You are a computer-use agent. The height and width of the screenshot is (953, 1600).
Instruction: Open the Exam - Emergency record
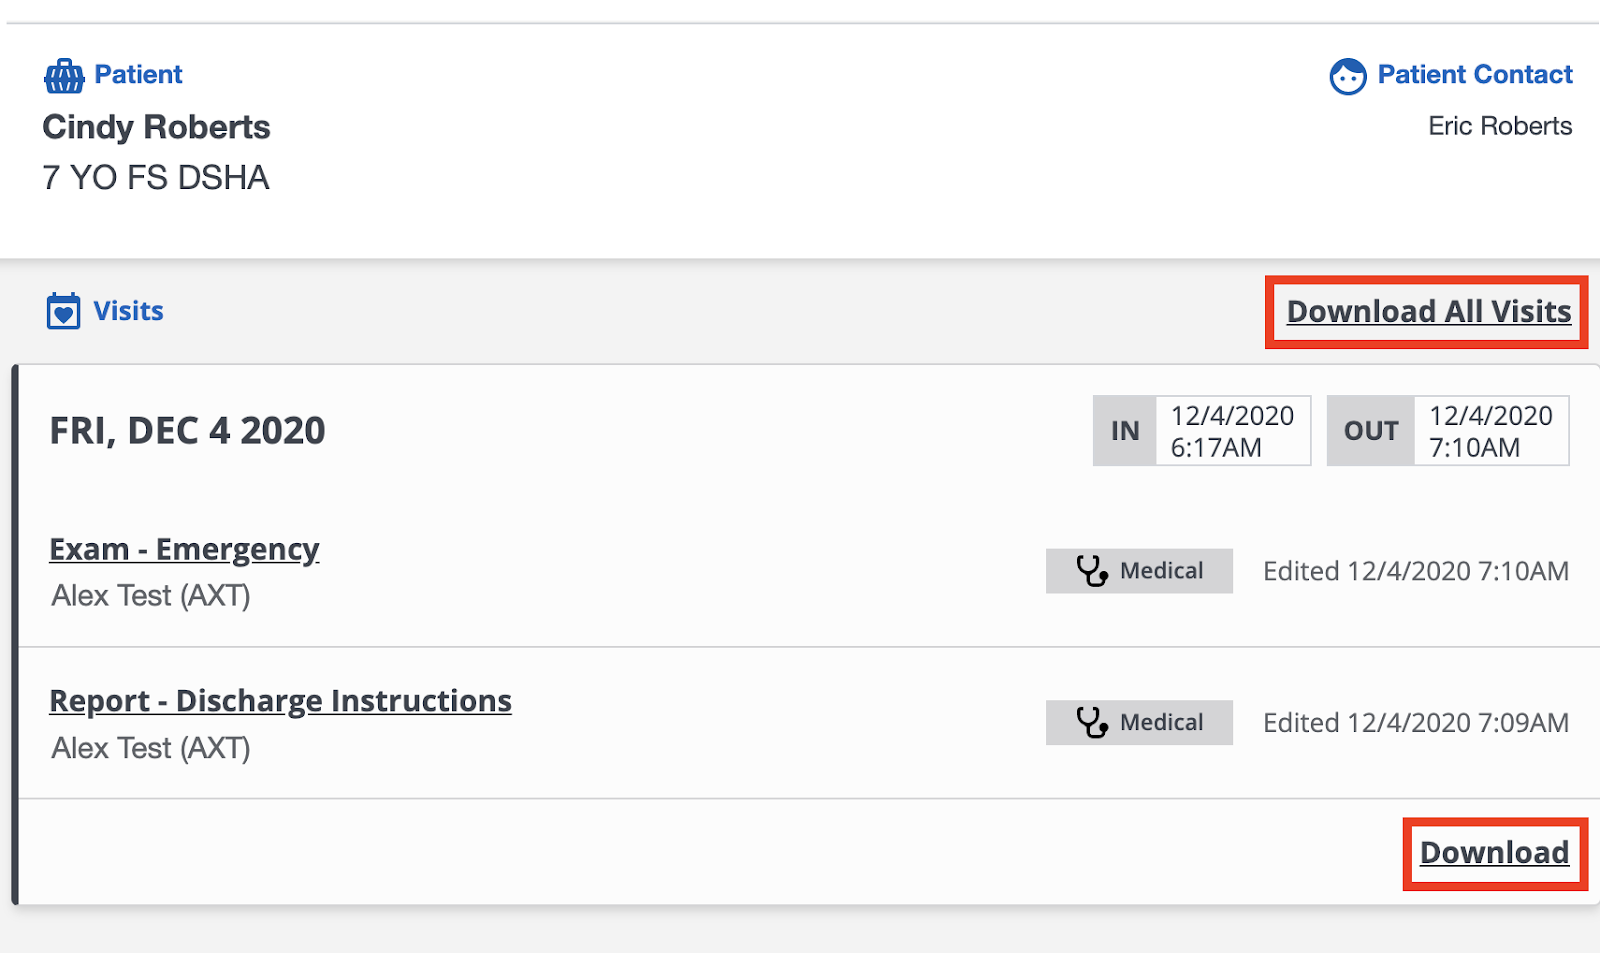point(184,550)
